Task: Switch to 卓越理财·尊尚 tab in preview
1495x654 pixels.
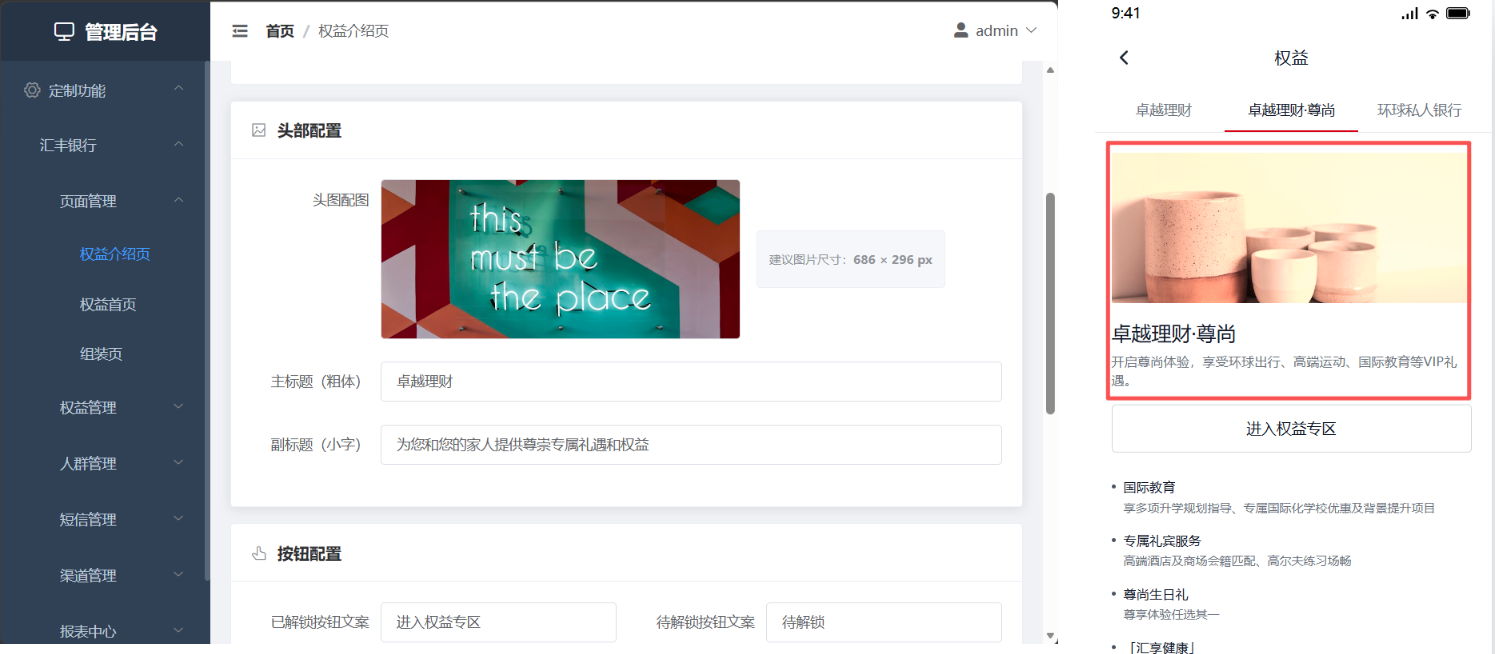Action: pyautogui.click(x=1291, y=110)
